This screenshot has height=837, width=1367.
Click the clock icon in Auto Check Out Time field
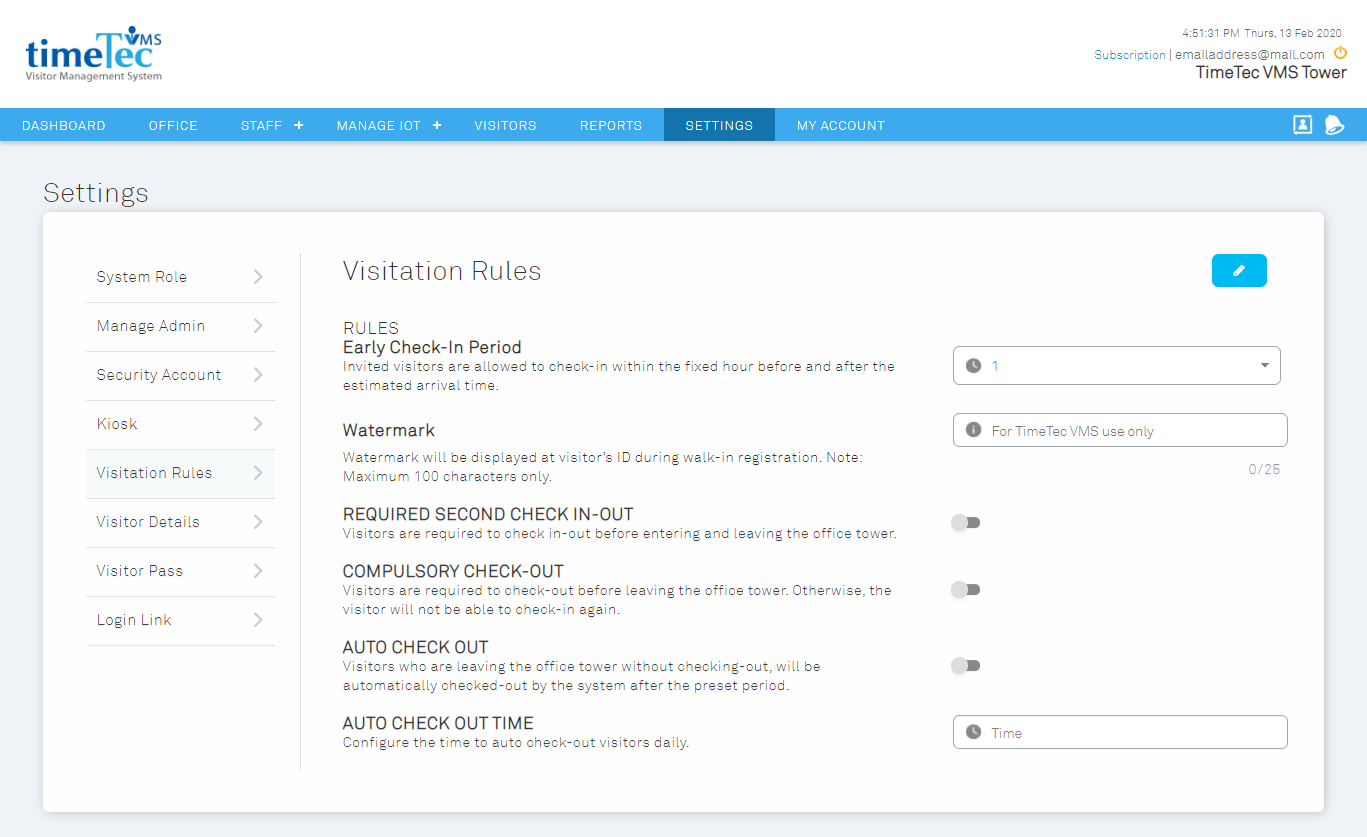click(974, 732)
